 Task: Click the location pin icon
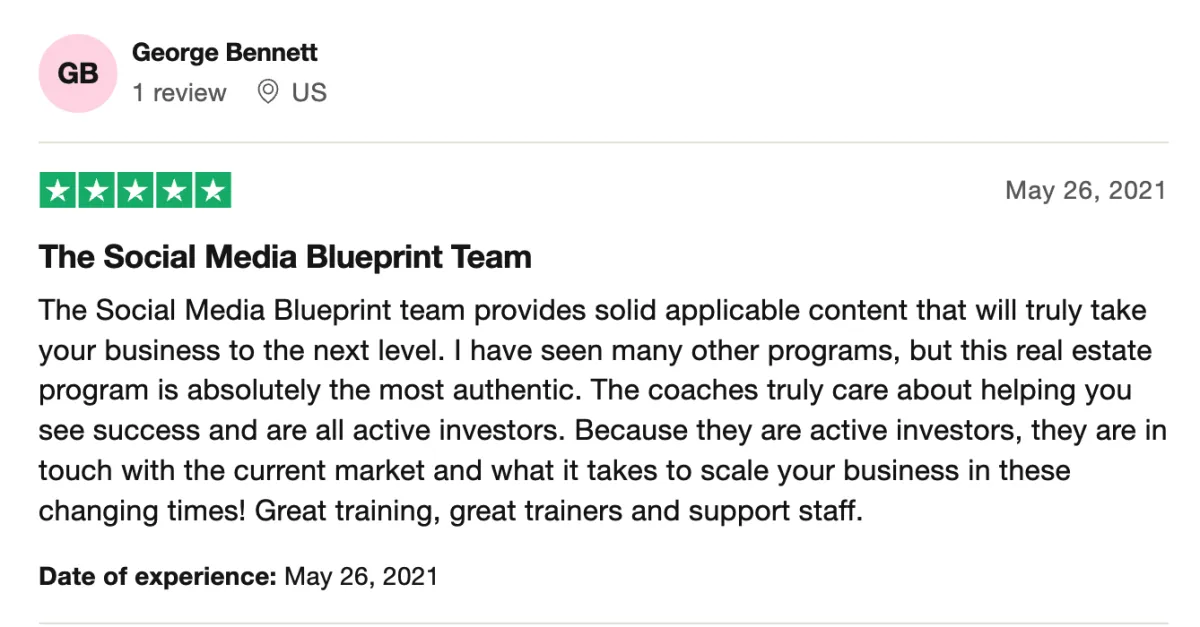(267, 93)
